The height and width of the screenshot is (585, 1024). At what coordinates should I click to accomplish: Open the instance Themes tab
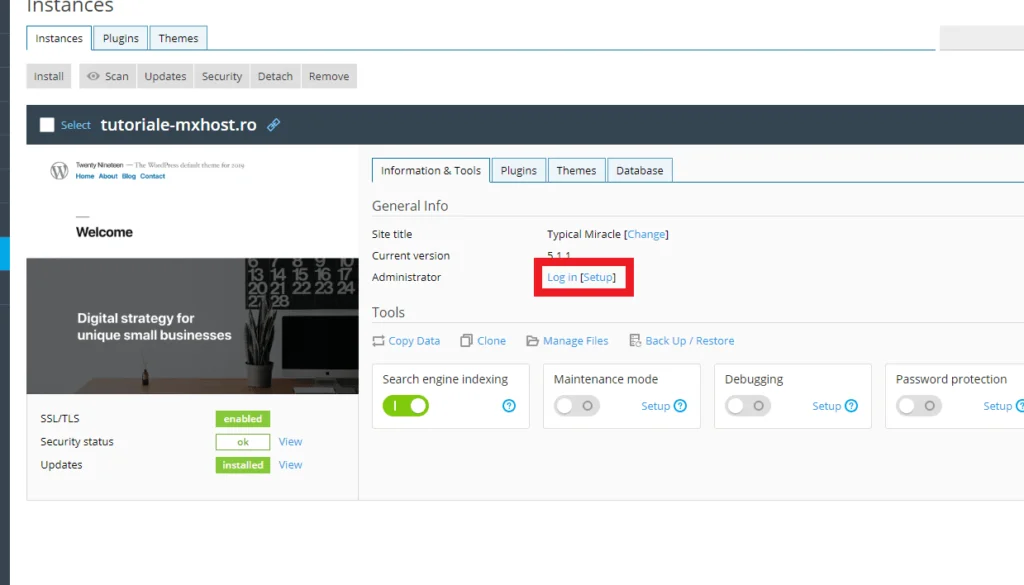coord(576,170)
